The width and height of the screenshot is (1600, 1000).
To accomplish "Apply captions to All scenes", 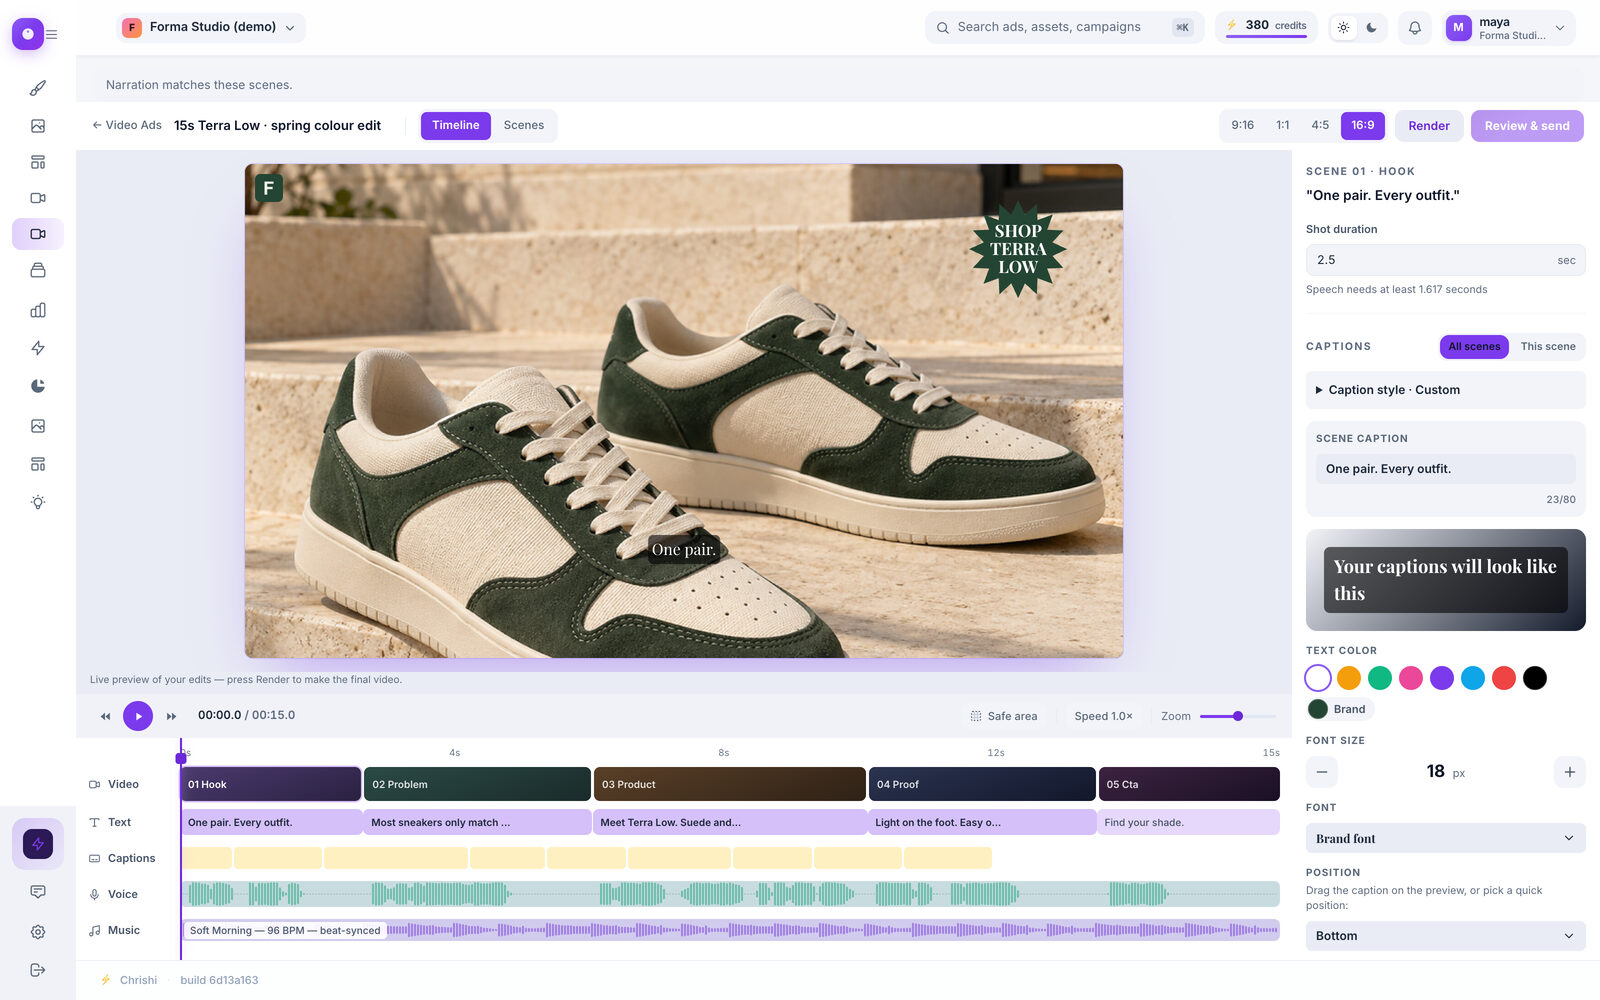I will [1474, 347].
